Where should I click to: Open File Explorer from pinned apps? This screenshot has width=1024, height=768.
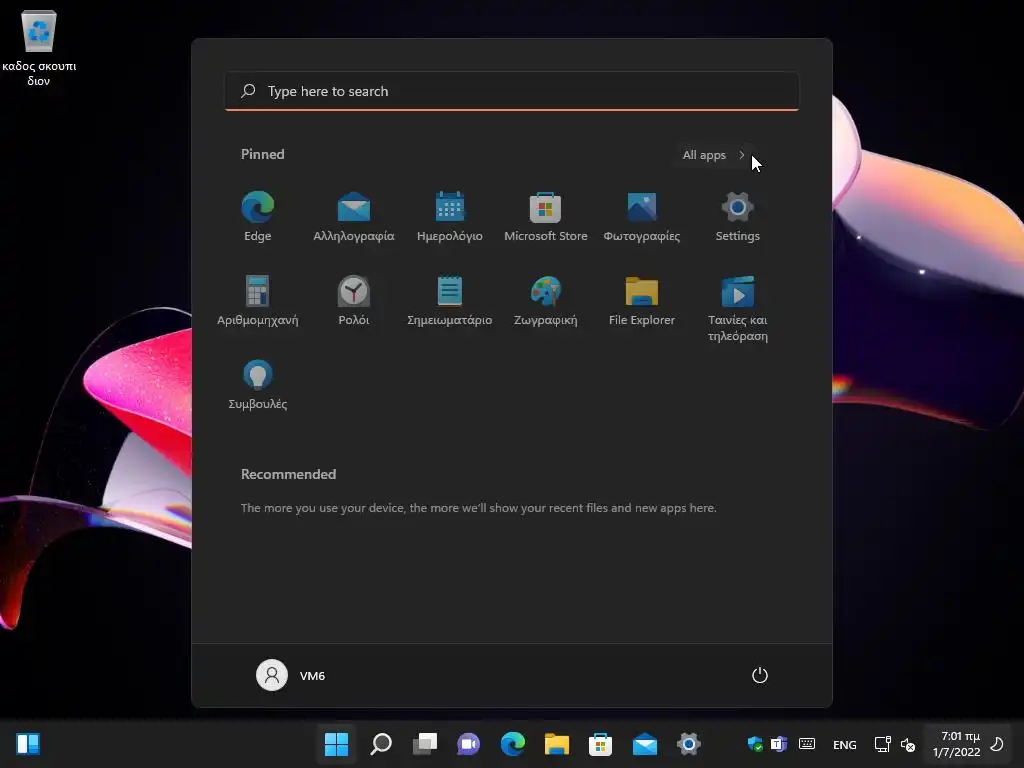click(x=641, y=301)
